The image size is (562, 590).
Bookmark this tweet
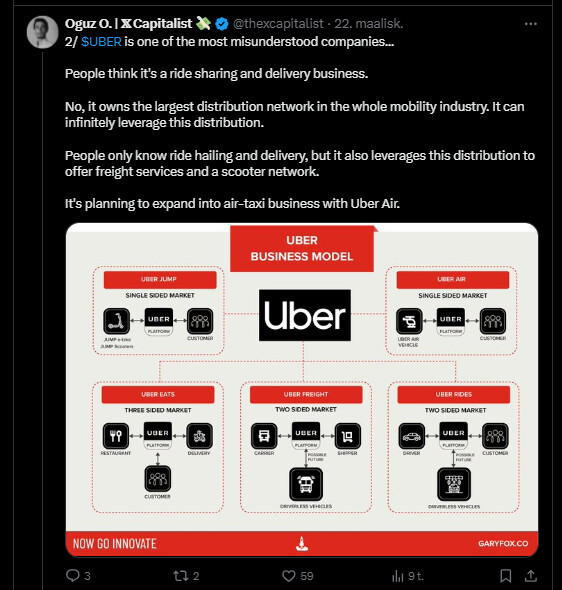506,576
